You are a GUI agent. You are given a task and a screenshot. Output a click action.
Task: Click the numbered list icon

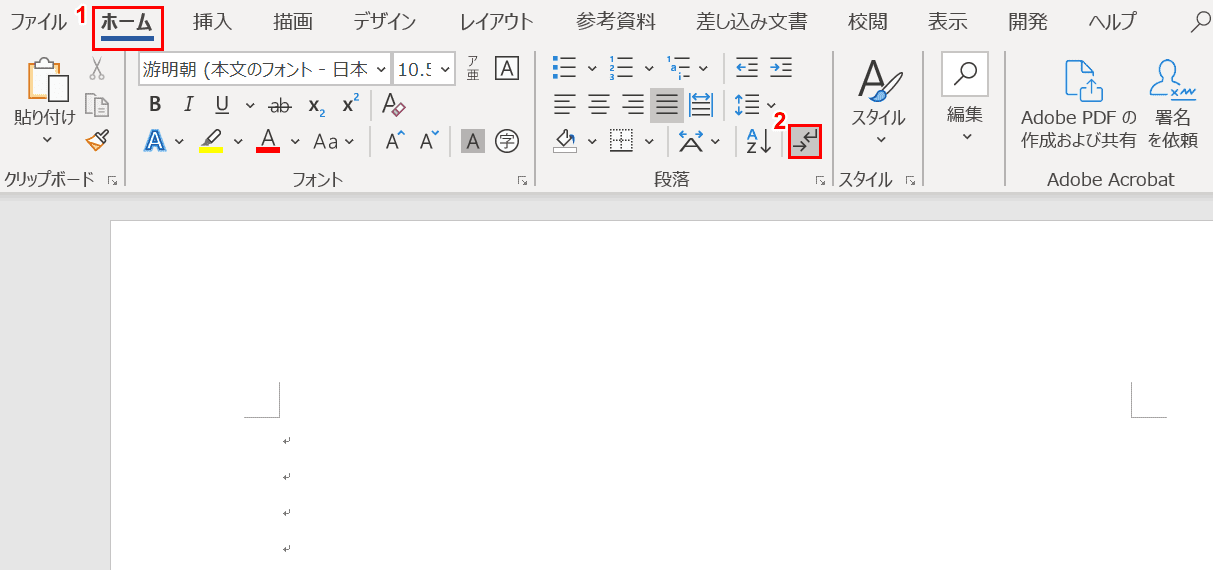point(621,68)
